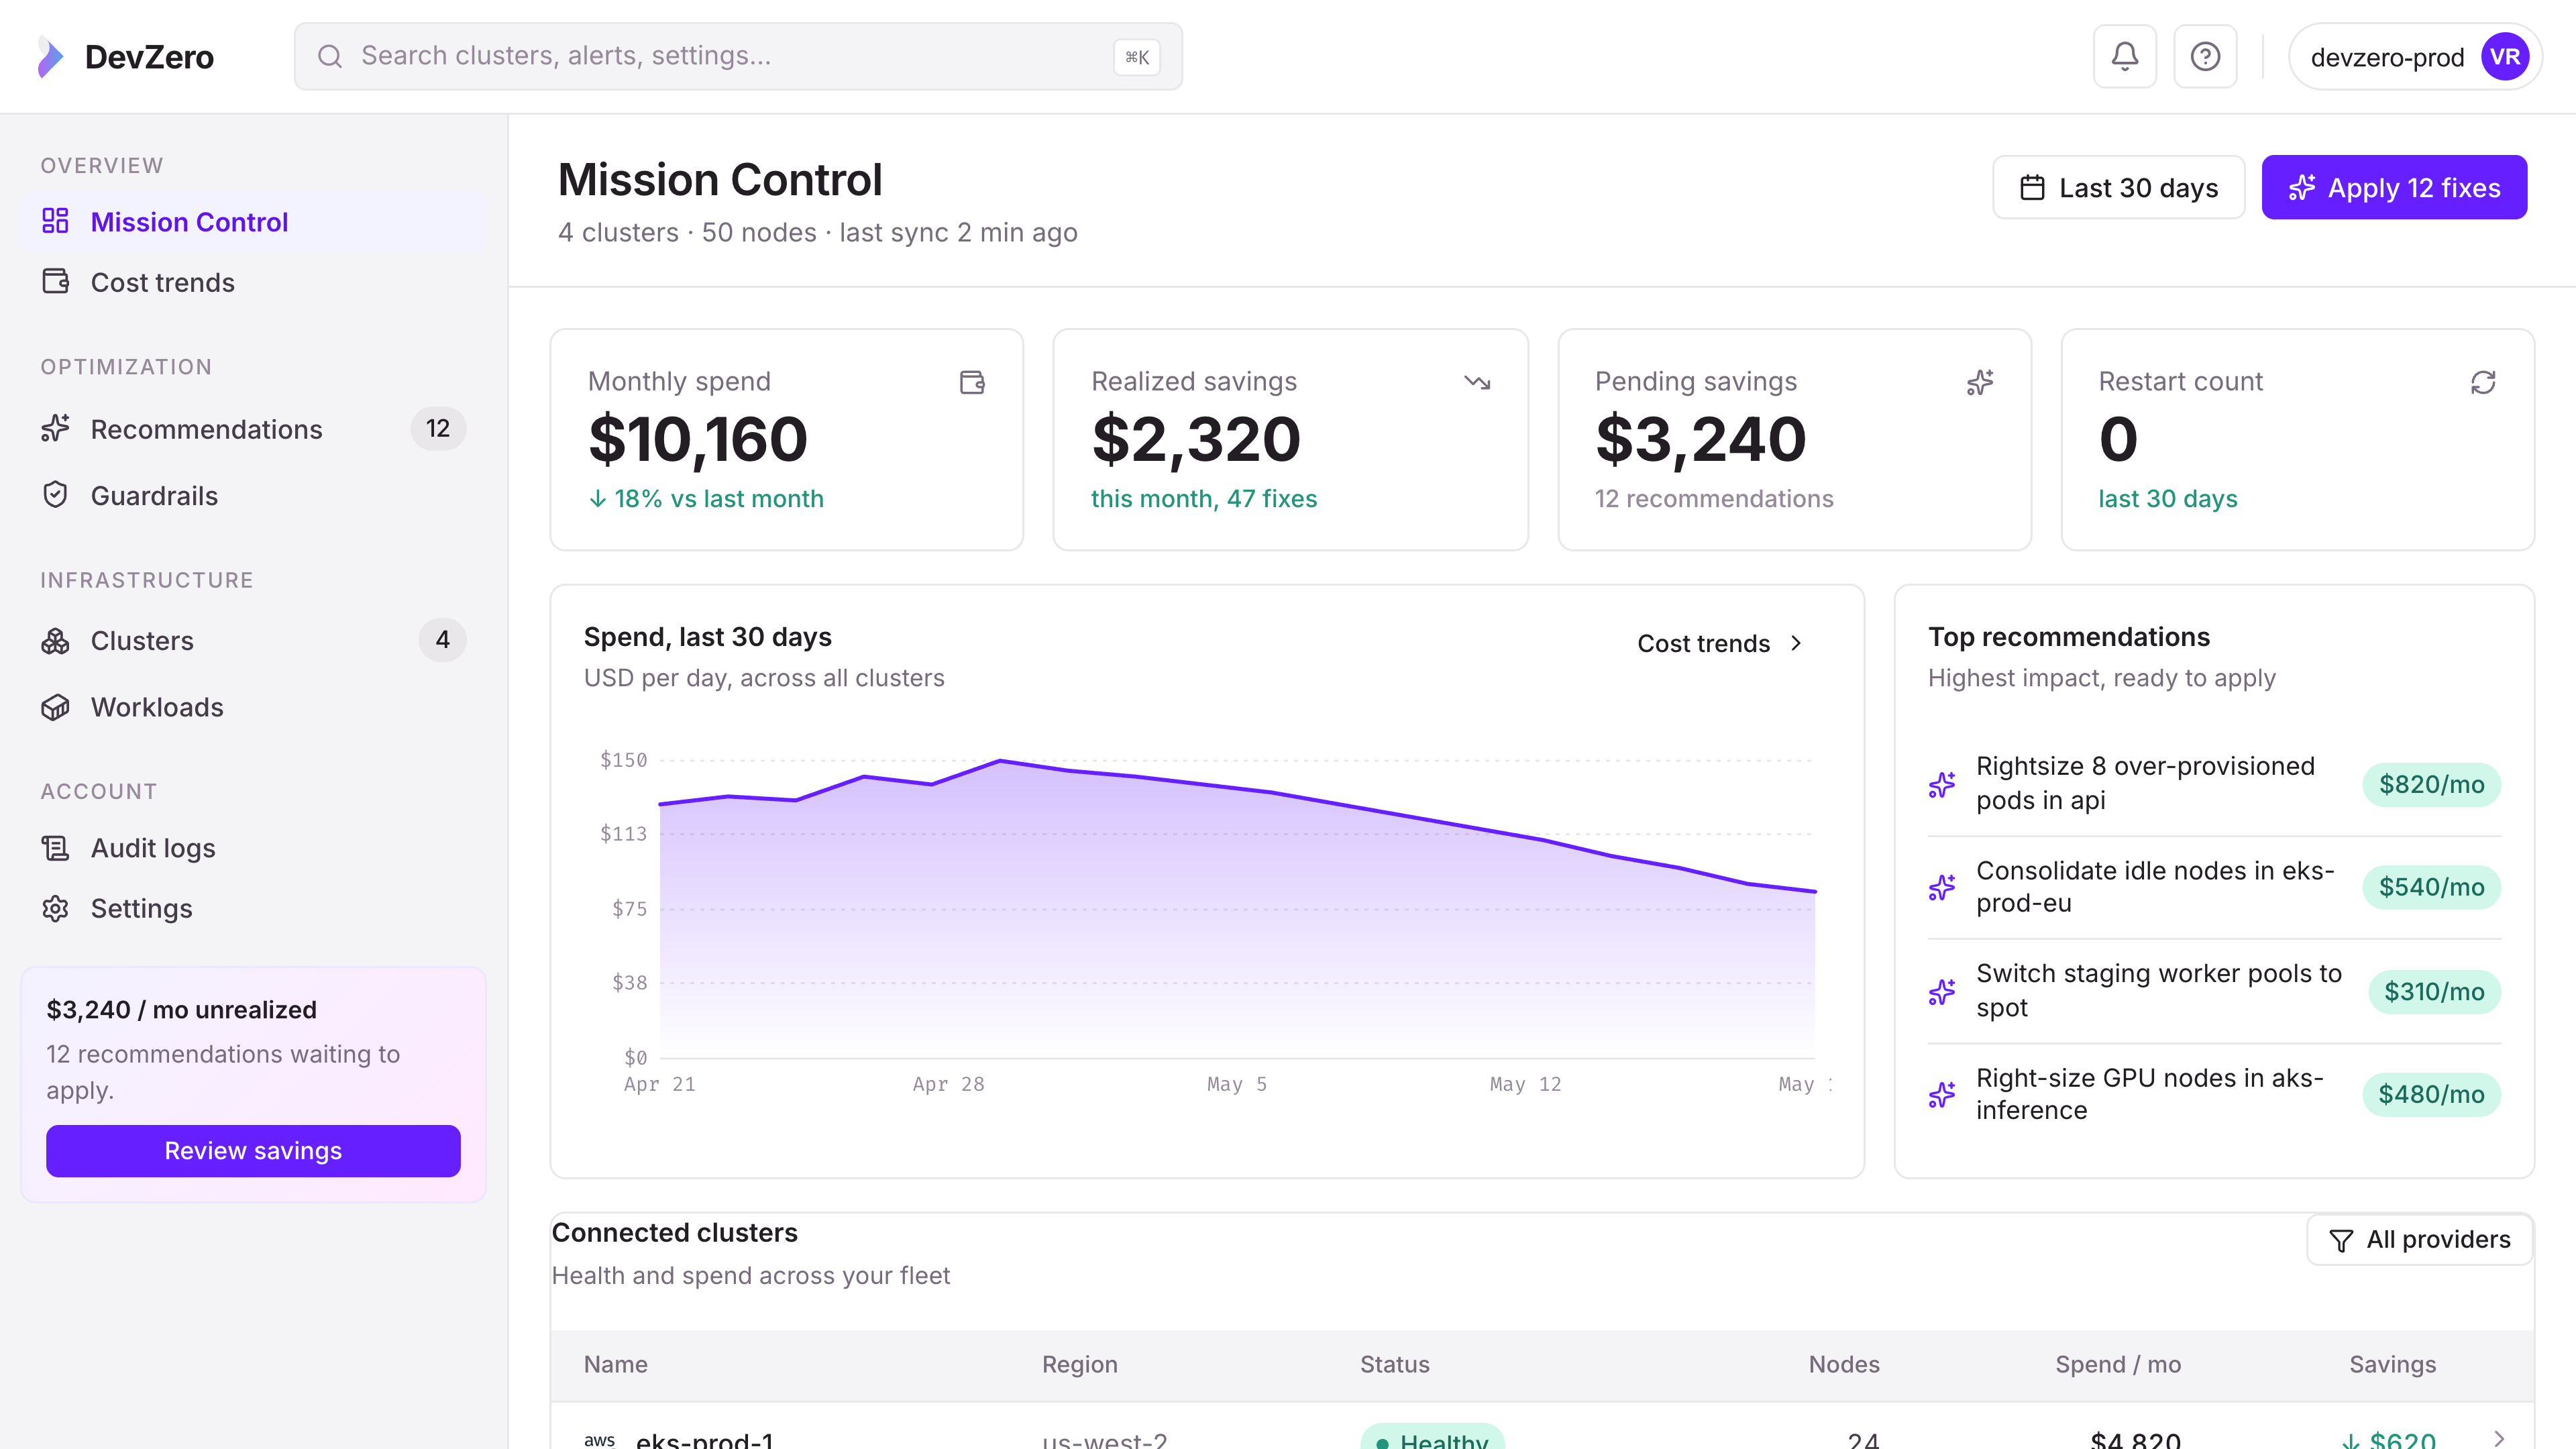Click the ⌘K shortcut badge in search

point(1137,57)
